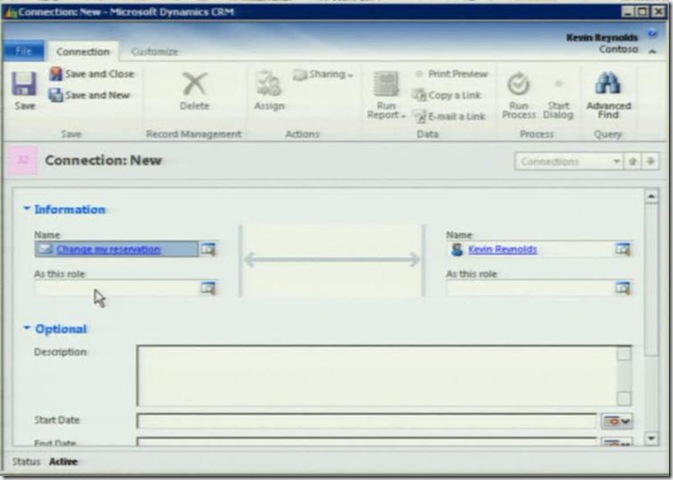Collapse the Optional section
Image resolution: width=673 pixels, height=480 pixels.
pos(27,328)
